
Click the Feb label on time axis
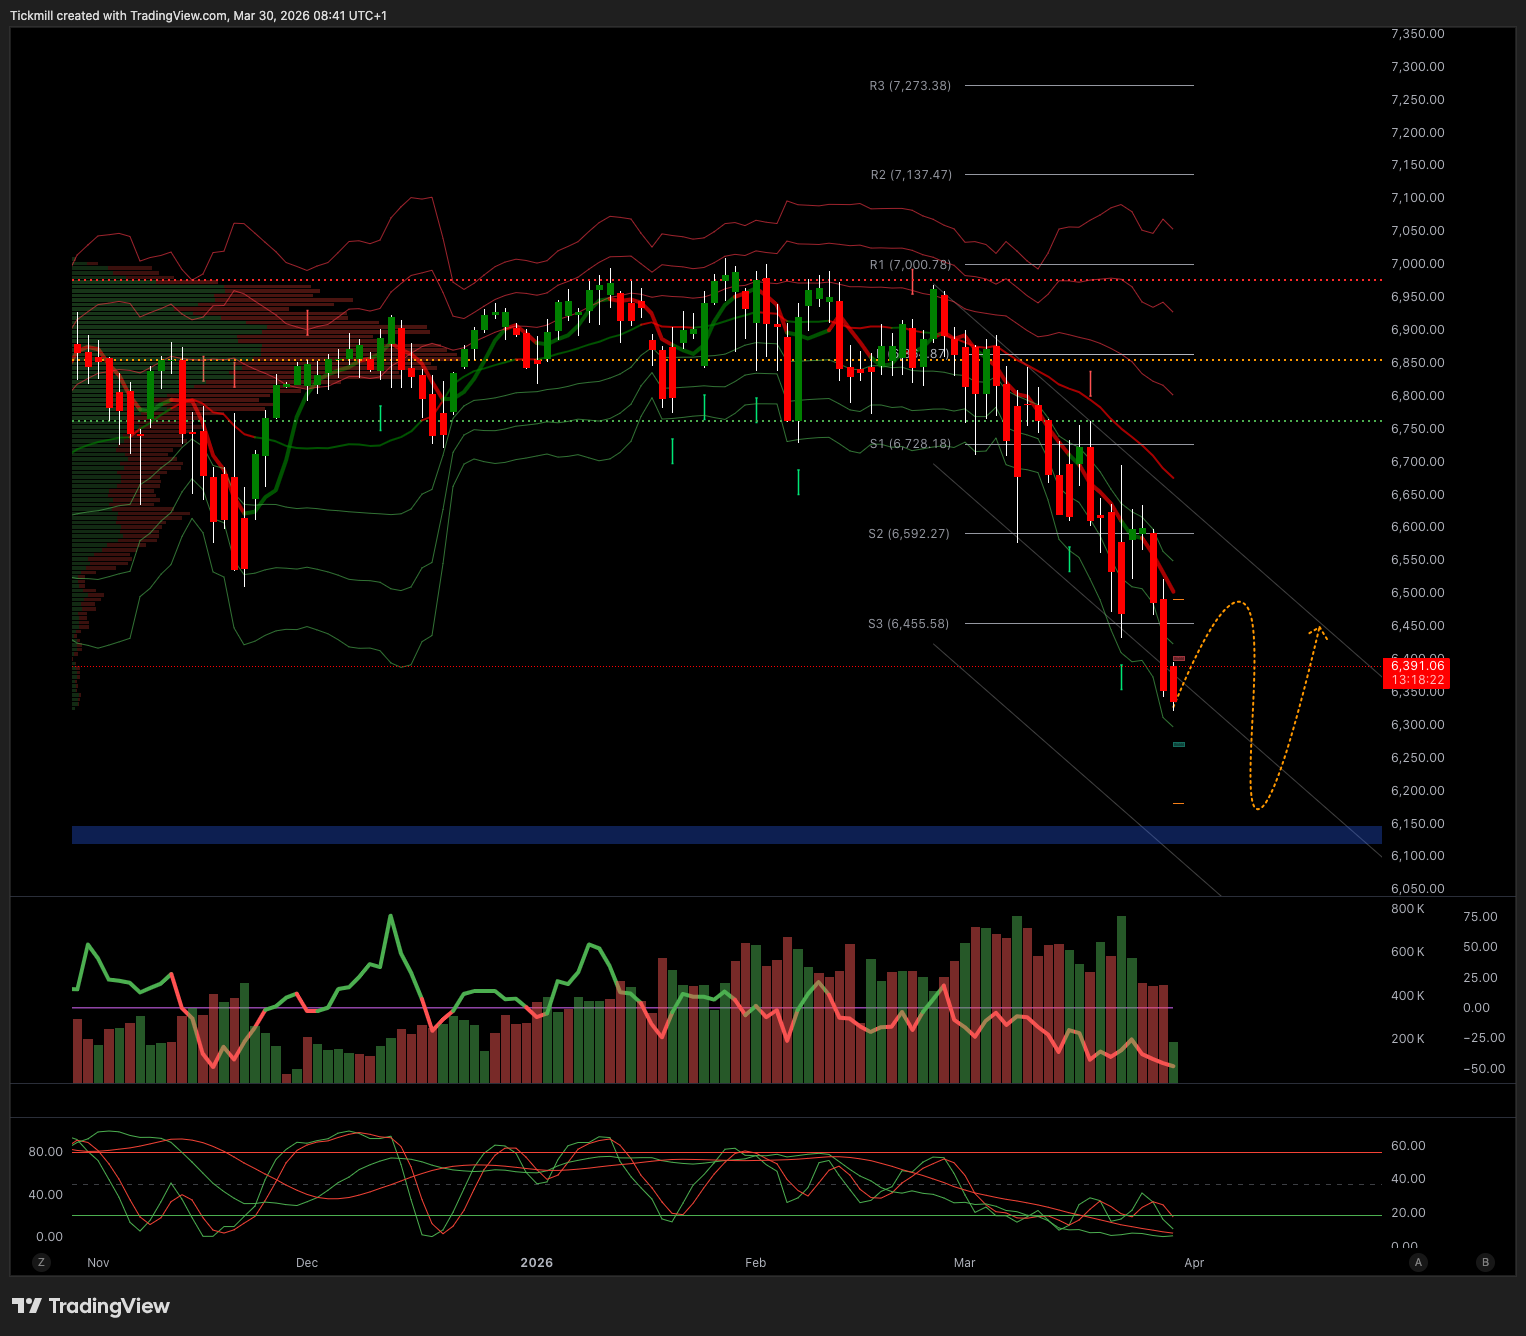pos(755,1262)
